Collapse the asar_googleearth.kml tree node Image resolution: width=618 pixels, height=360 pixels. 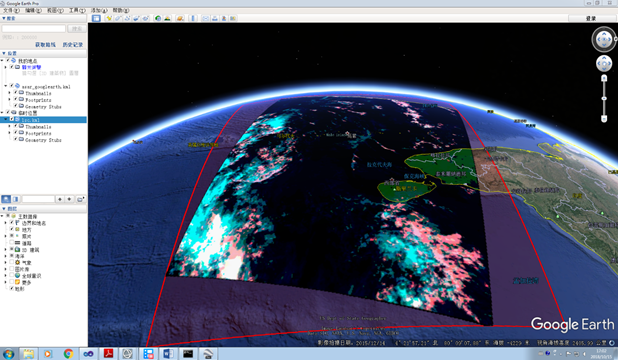[6, 86]
